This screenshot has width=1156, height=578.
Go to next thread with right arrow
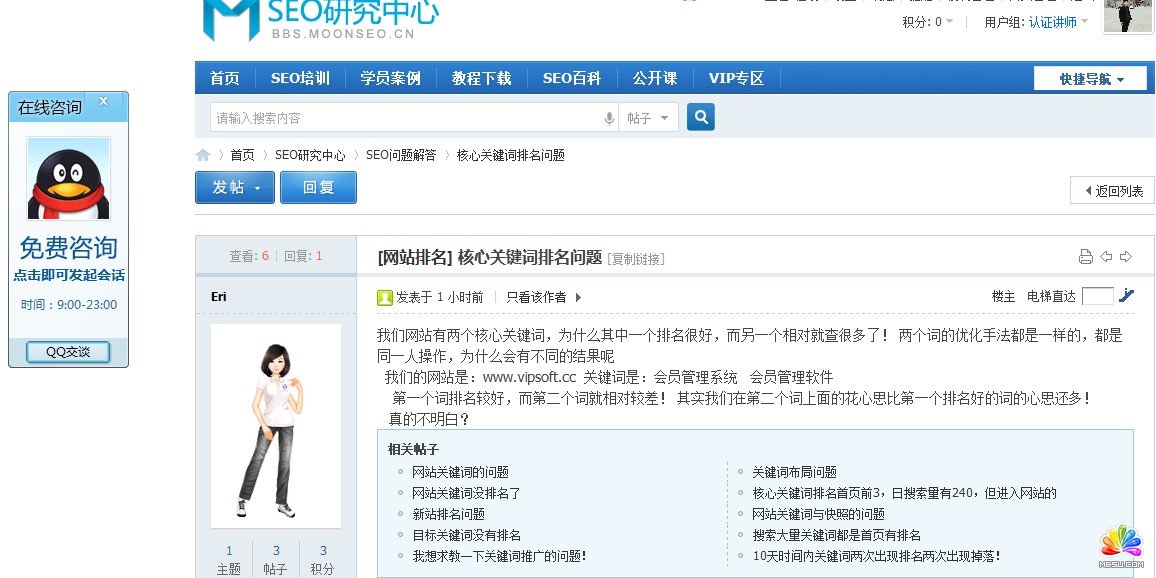click(x=1126, y=257)
